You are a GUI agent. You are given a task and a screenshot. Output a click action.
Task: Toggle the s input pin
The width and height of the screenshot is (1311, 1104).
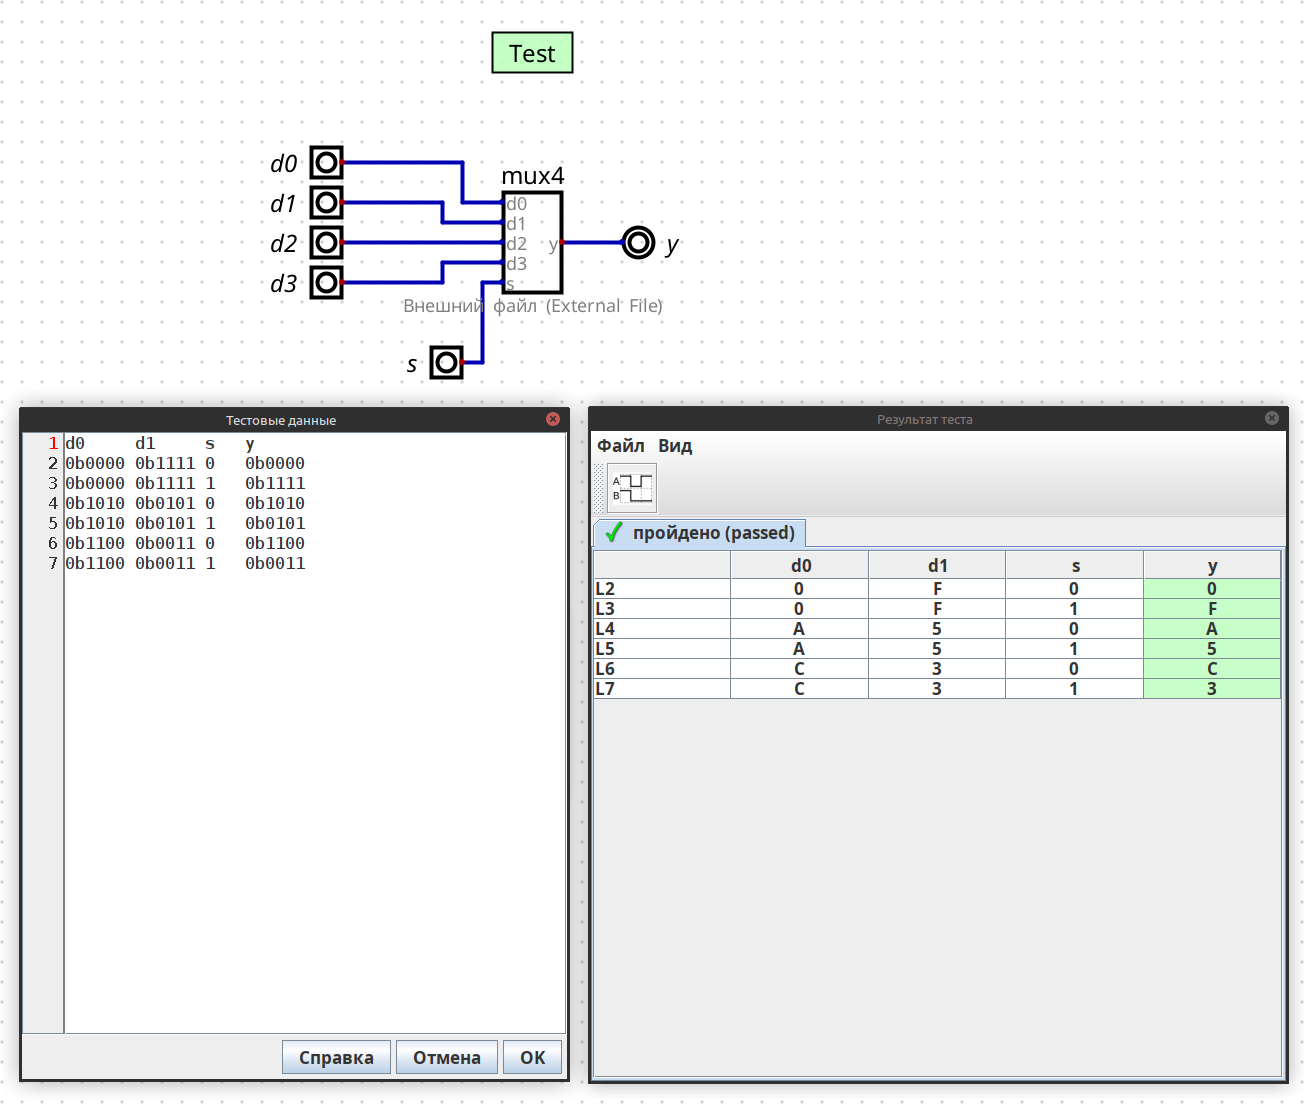(446, 362)
